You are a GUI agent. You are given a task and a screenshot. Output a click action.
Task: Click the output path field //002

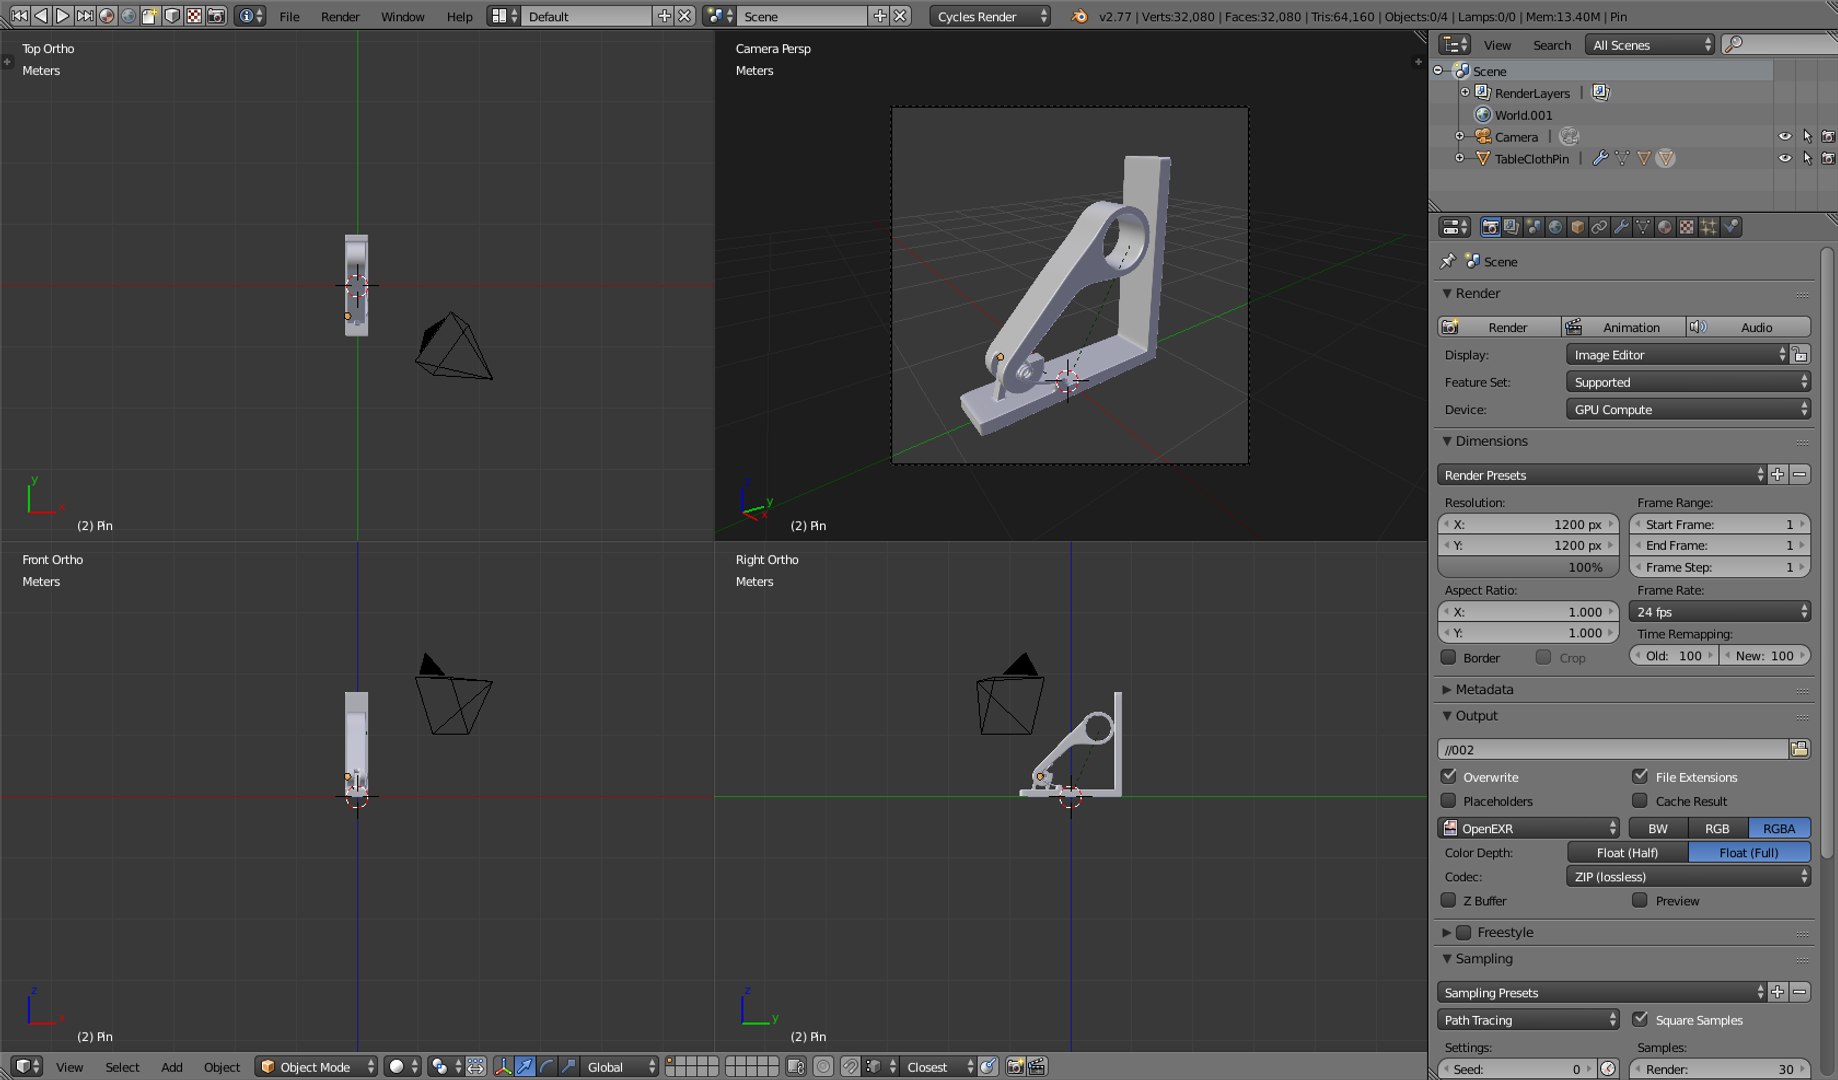[x=1613, y=749]
